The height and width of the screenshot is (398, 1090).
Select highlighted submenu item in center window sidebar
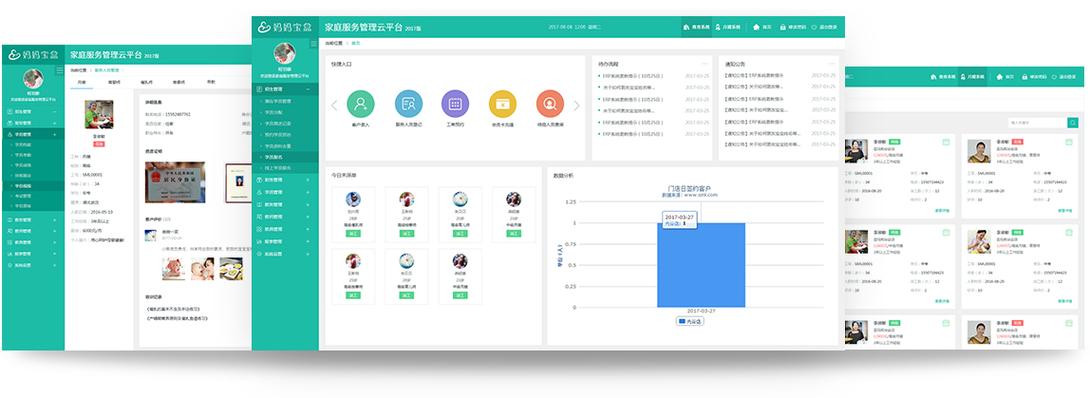(x=285, y=158)
